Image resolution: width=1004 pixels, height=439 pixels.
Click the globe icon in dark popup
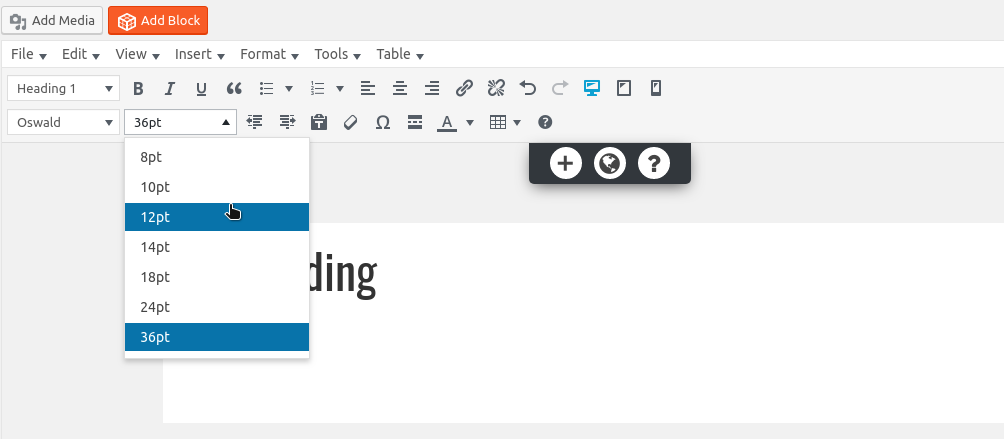tap(609, 163)
